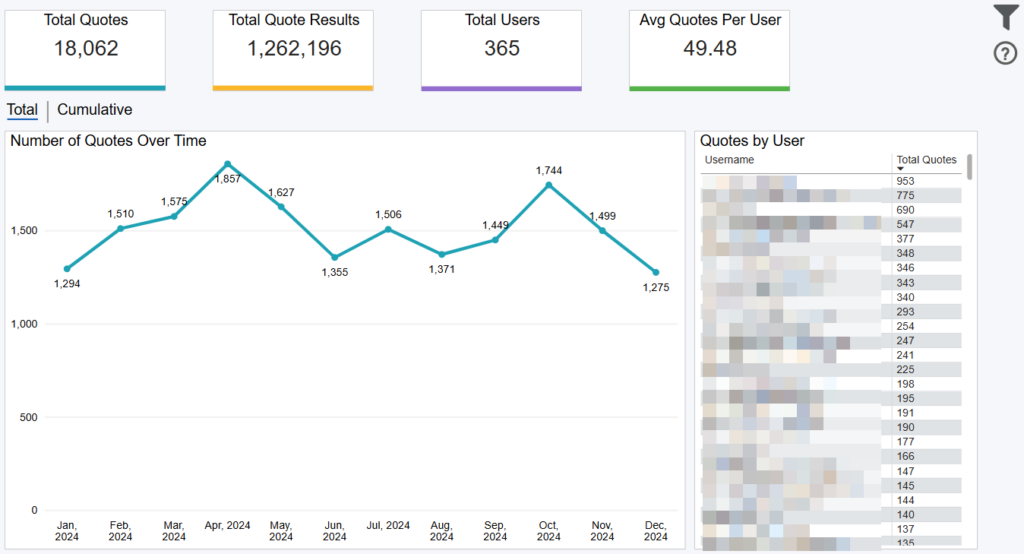Click the help question mark icon
This screenshot has height=554, width=1024.
[x=1005, y=54]
